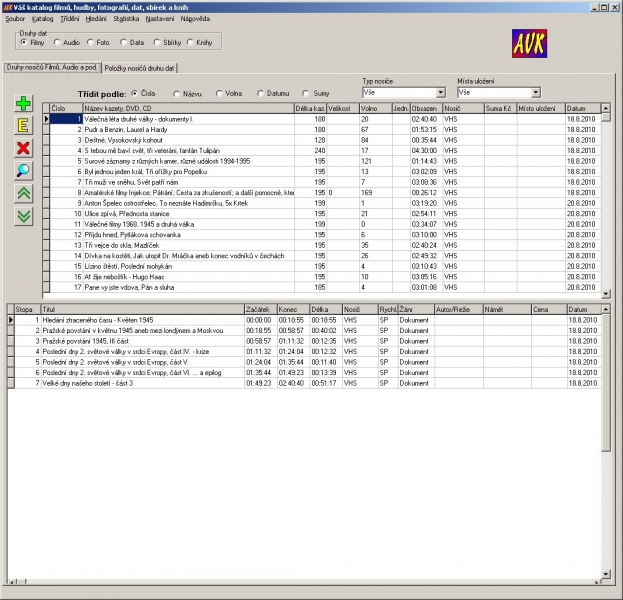Open the Místa uložení dropdown
Viewport: 623px width, 600px height.
[535, 92]
